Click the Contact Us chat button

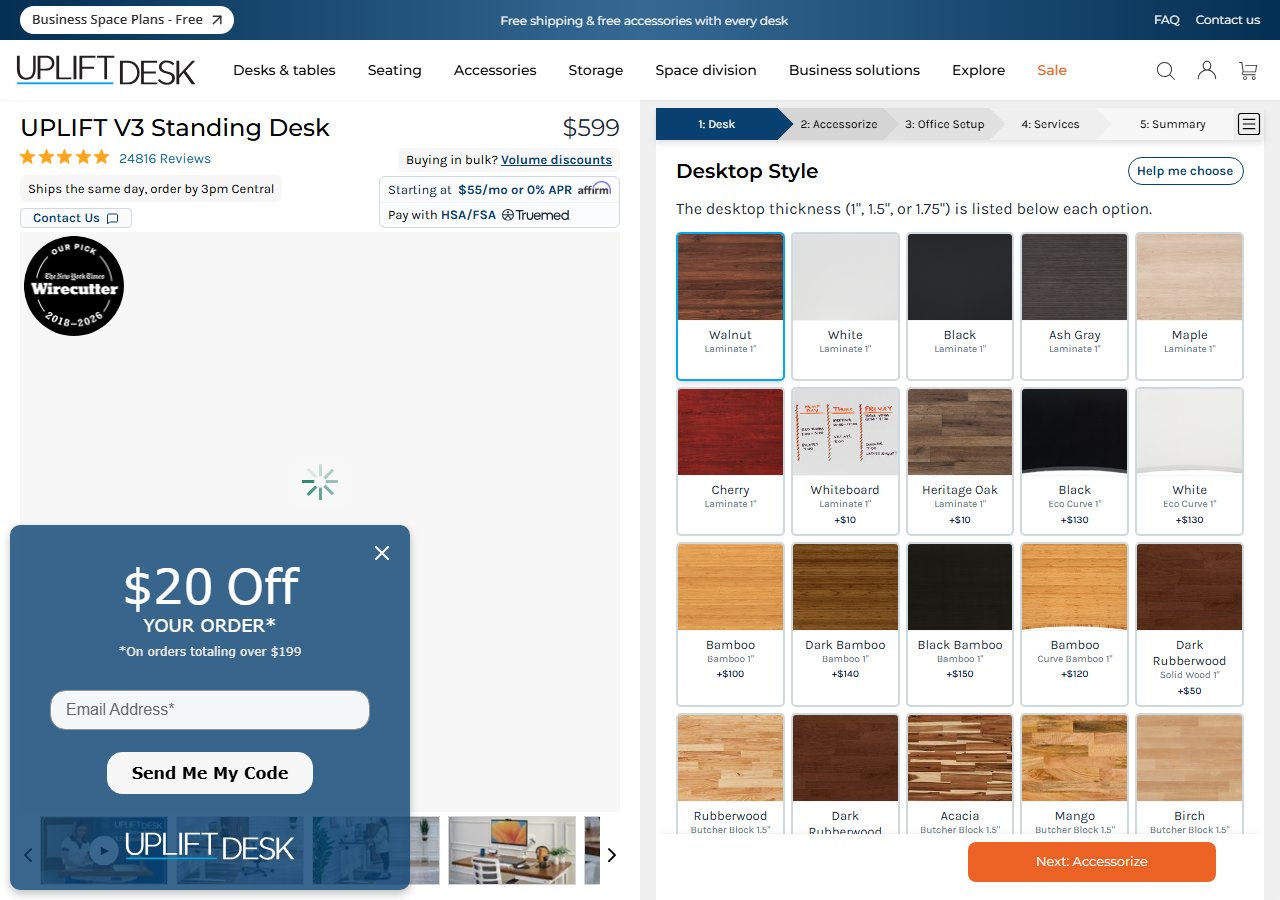(75, 218)
